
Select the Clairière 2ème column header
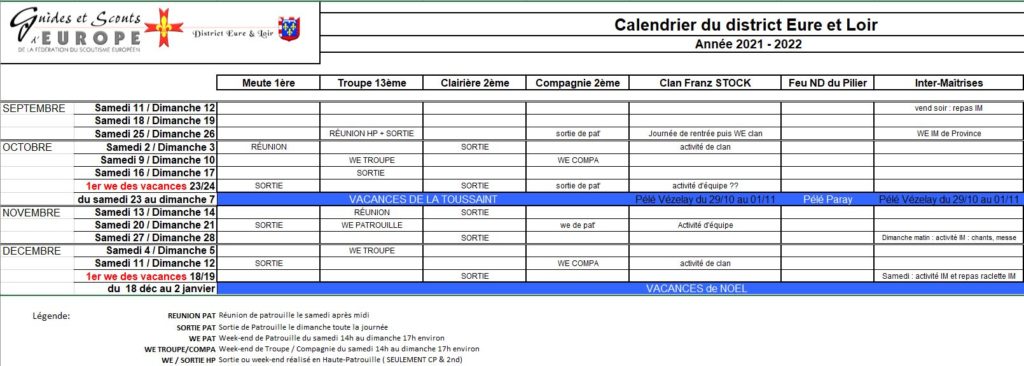(x=474, y=83)
